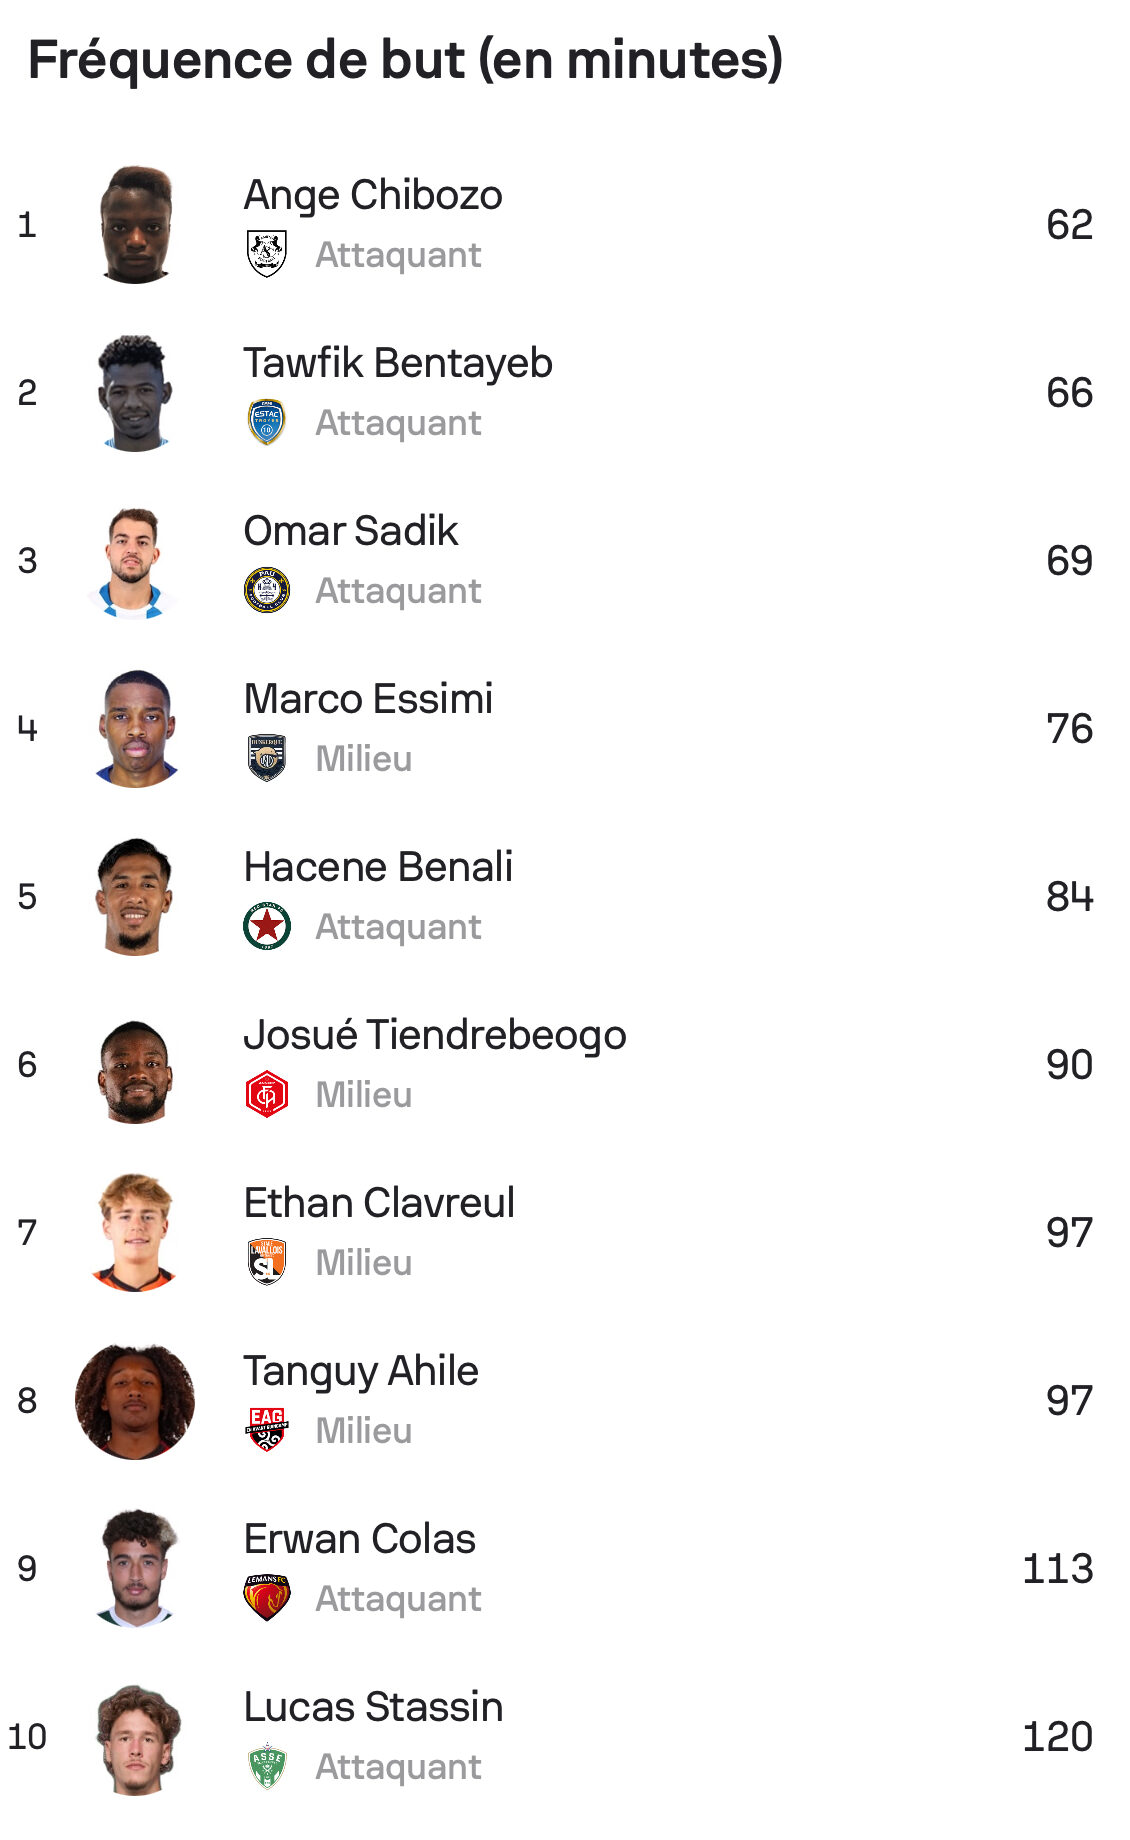The height and width of the screenshot is (1840, 1130).
Task: Click the Fréquence de but heading
Action: tap(405, 60)
